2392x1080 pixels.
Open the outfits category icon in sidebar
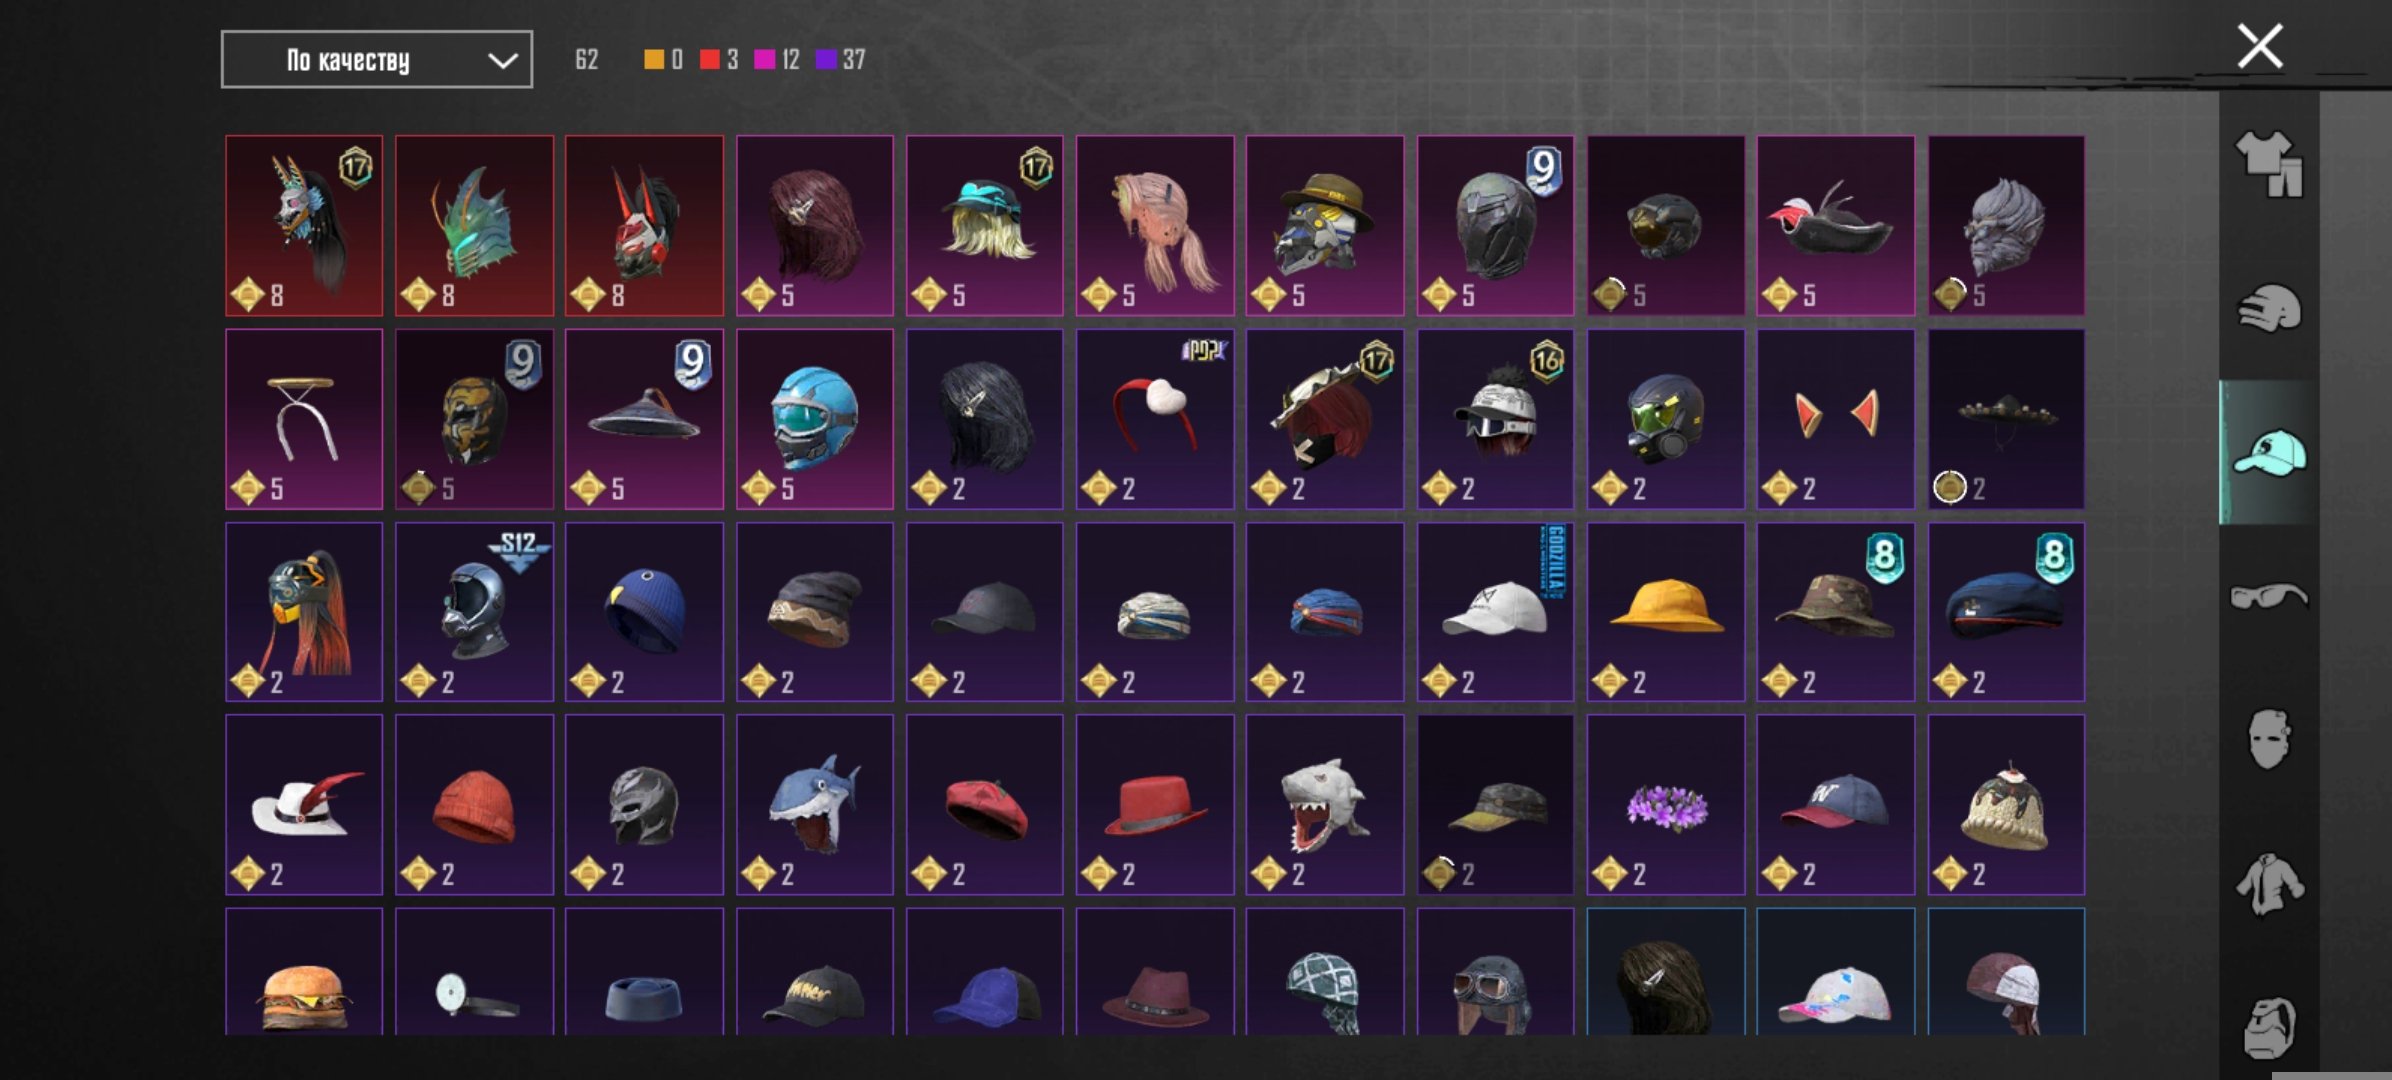point(2269,163)
